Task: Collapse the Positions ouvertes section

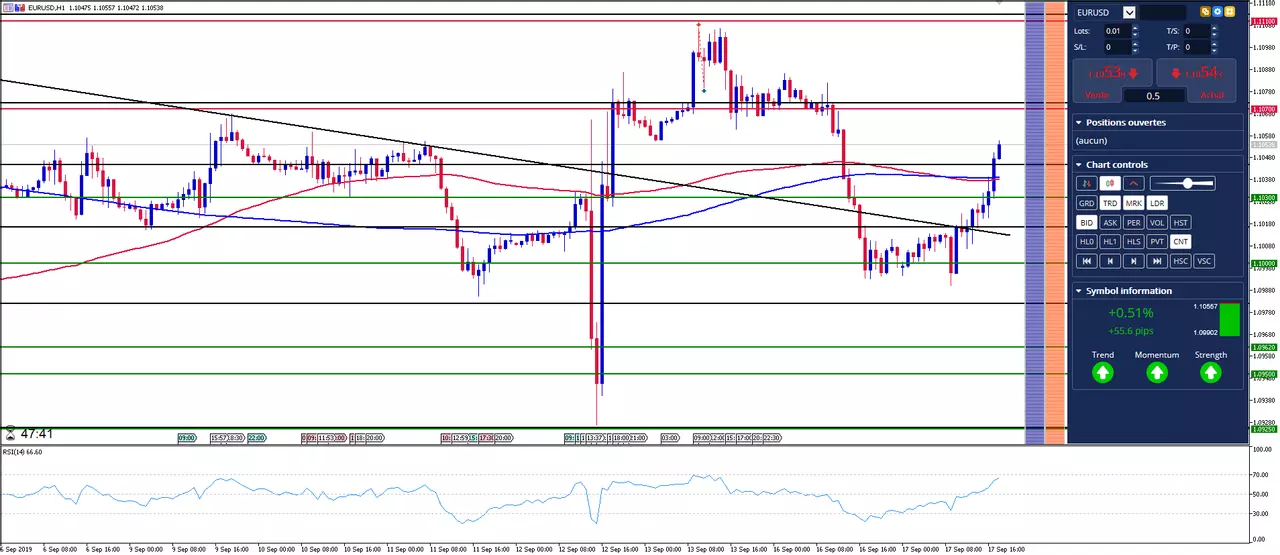Action: pyautogui.click(x=1079, y=122)
